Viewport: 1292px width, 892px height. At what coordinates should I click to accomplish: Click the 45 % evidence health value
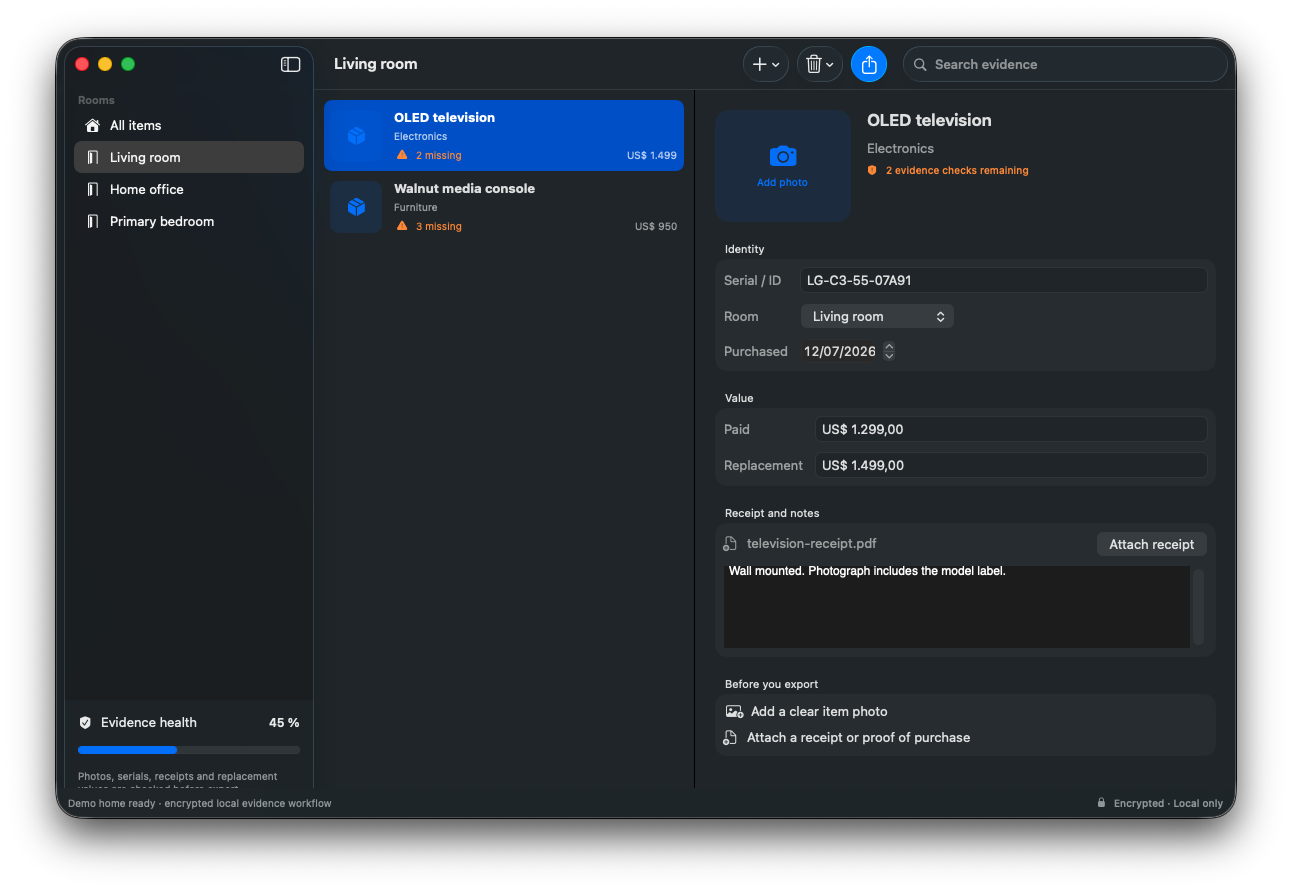click(284, 722)
